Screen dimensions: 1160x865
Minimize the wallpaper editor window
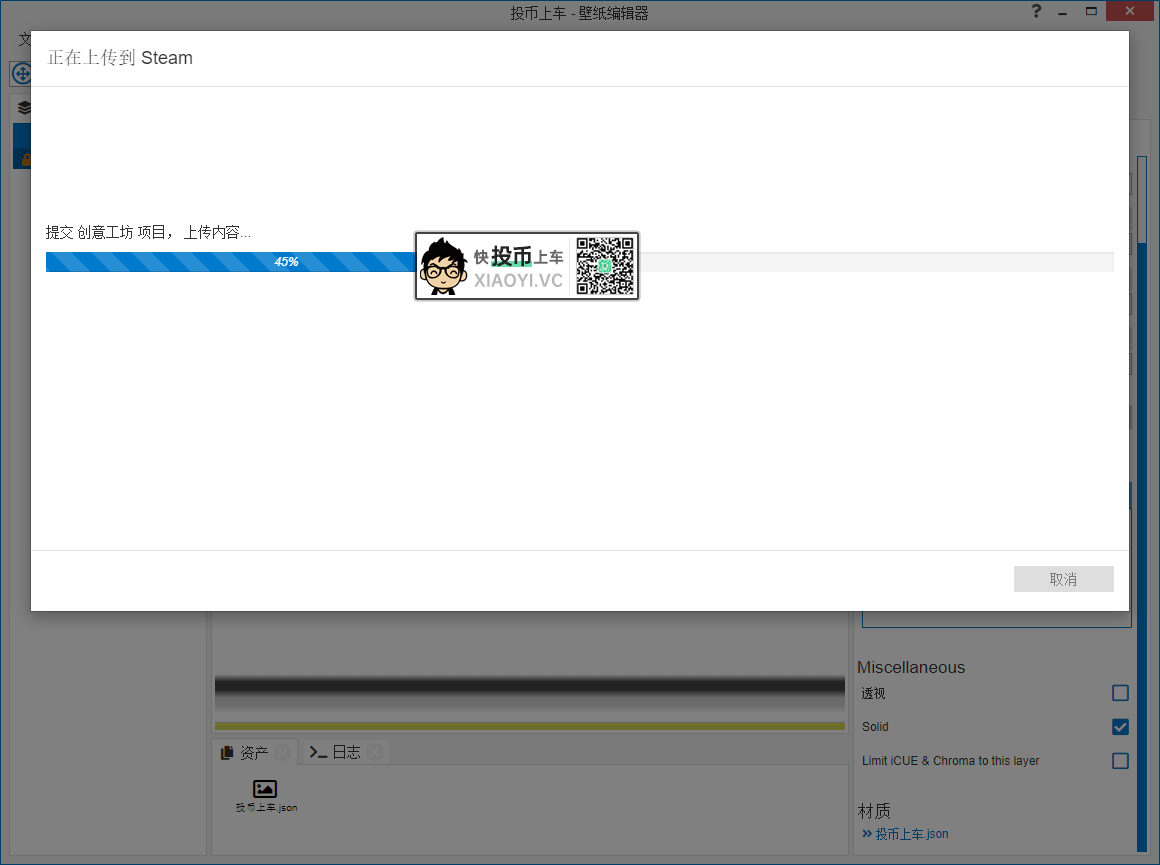[x=1062, y=12]
